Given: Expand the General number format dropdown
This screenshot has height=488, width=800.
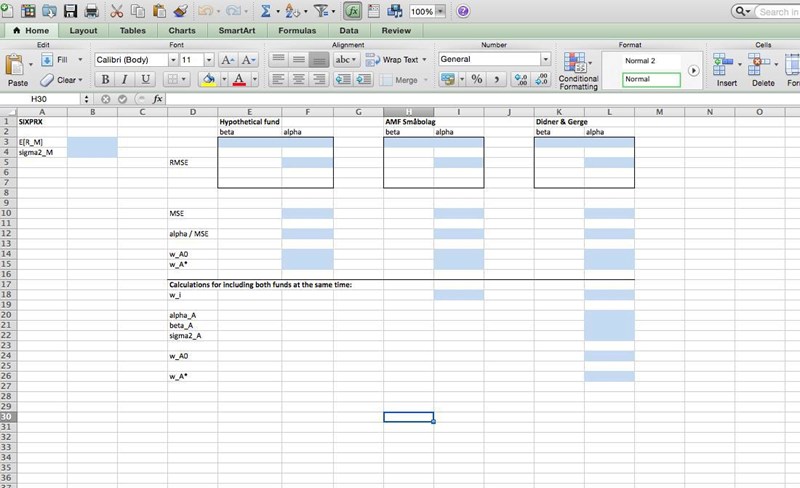Looking at the screenshot, I should point(545,60).
